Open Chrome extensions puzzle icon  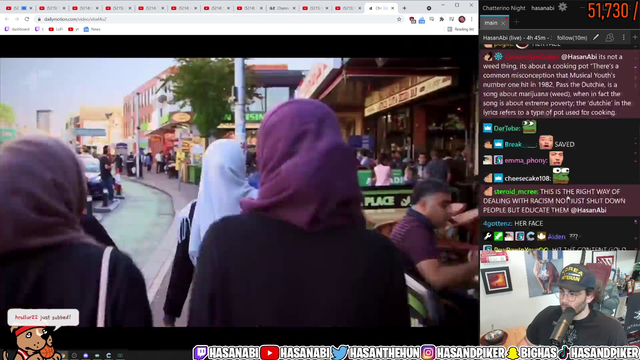click(x=442, y=19)
